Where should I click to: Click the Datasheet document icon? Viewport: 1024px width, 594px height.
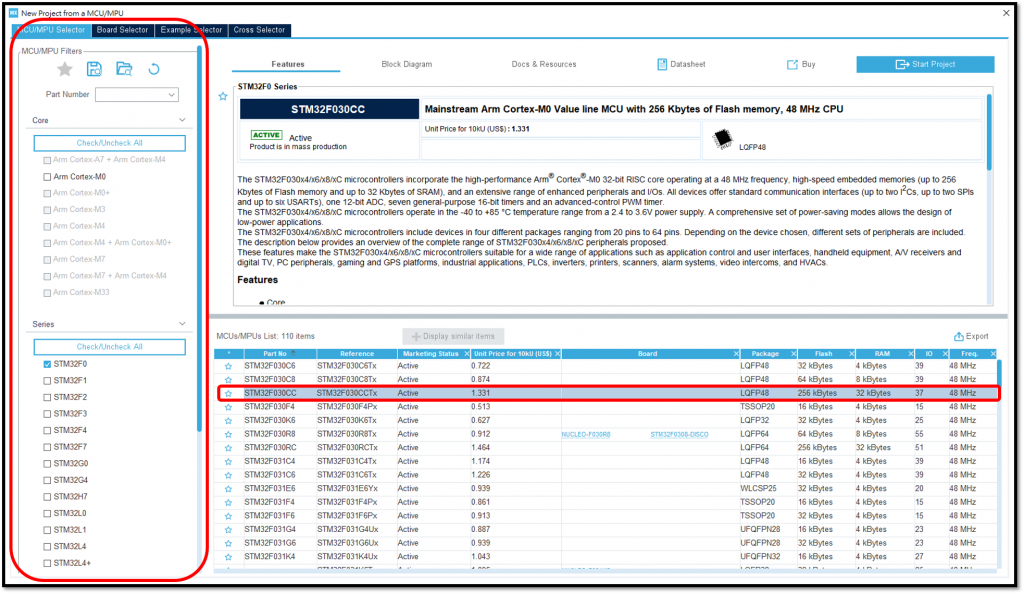click(662, 65)
